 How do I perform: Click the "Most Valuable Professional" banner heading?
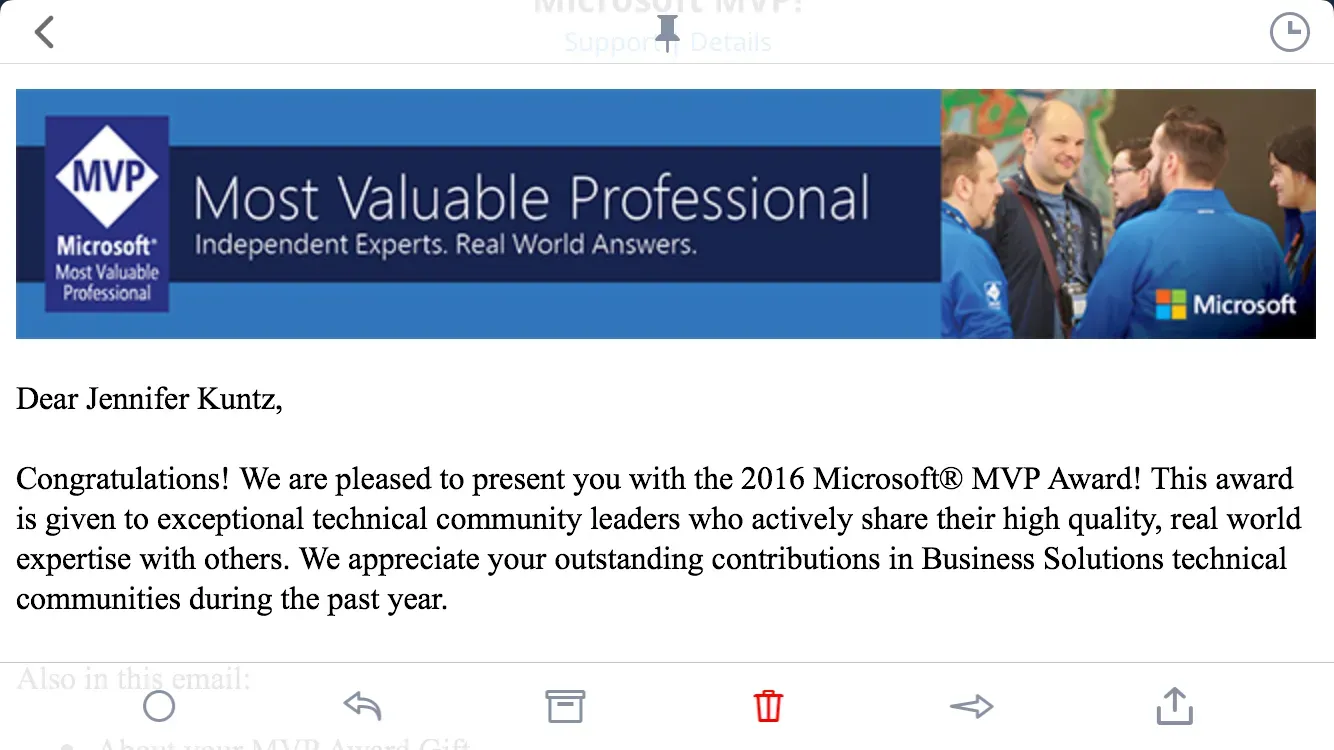pyautogui.click(x=531, y=198)
